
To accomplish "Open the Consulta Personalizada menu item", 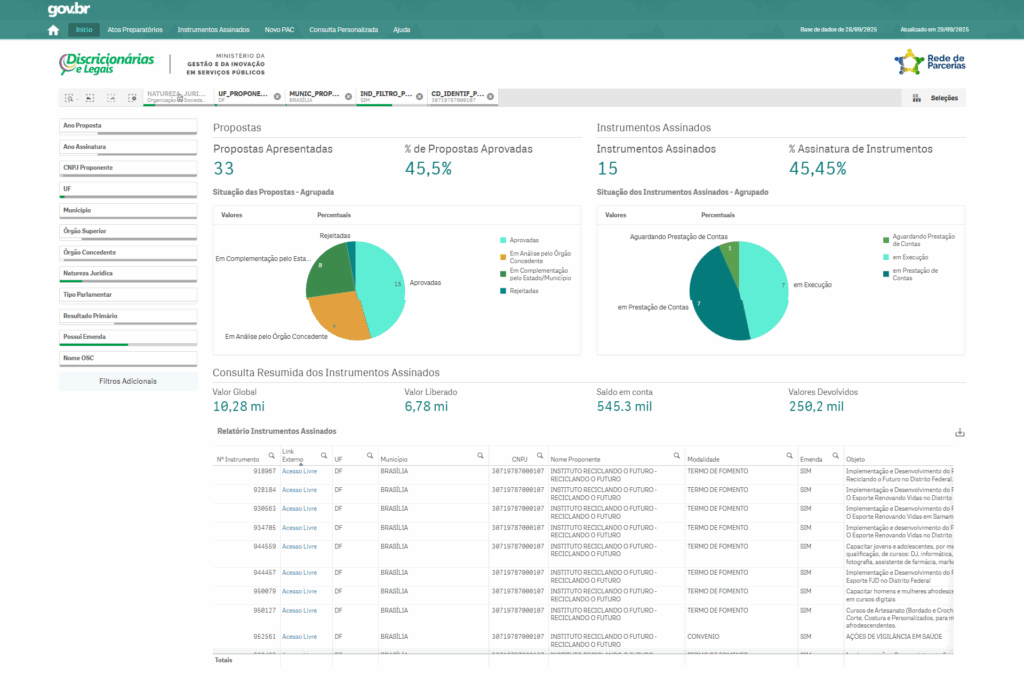I will 344,30.
